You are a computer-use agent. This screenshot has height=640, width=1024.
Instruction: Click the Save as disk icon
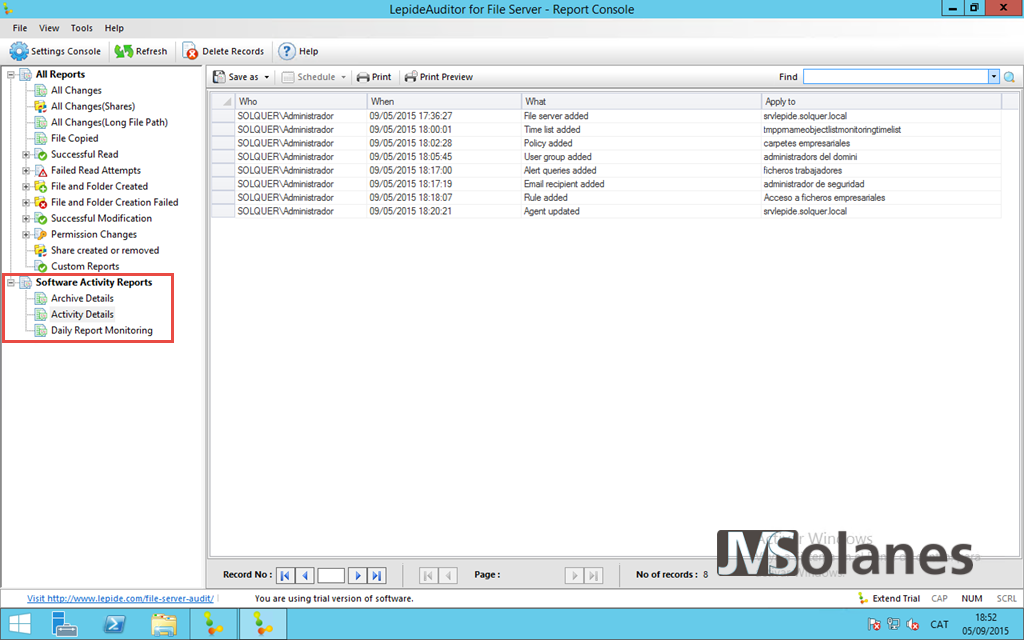coord(219,76)
